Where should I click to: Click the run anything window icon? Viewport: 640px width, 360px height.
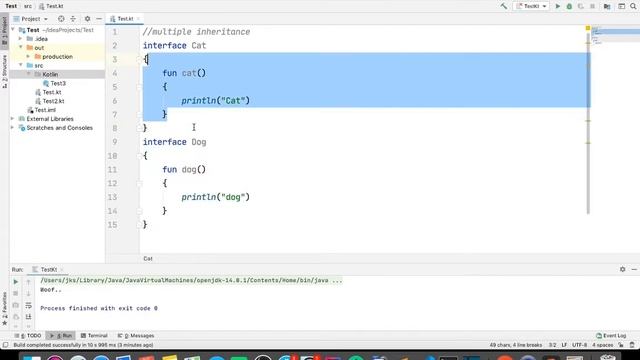(x=621, y=6)
